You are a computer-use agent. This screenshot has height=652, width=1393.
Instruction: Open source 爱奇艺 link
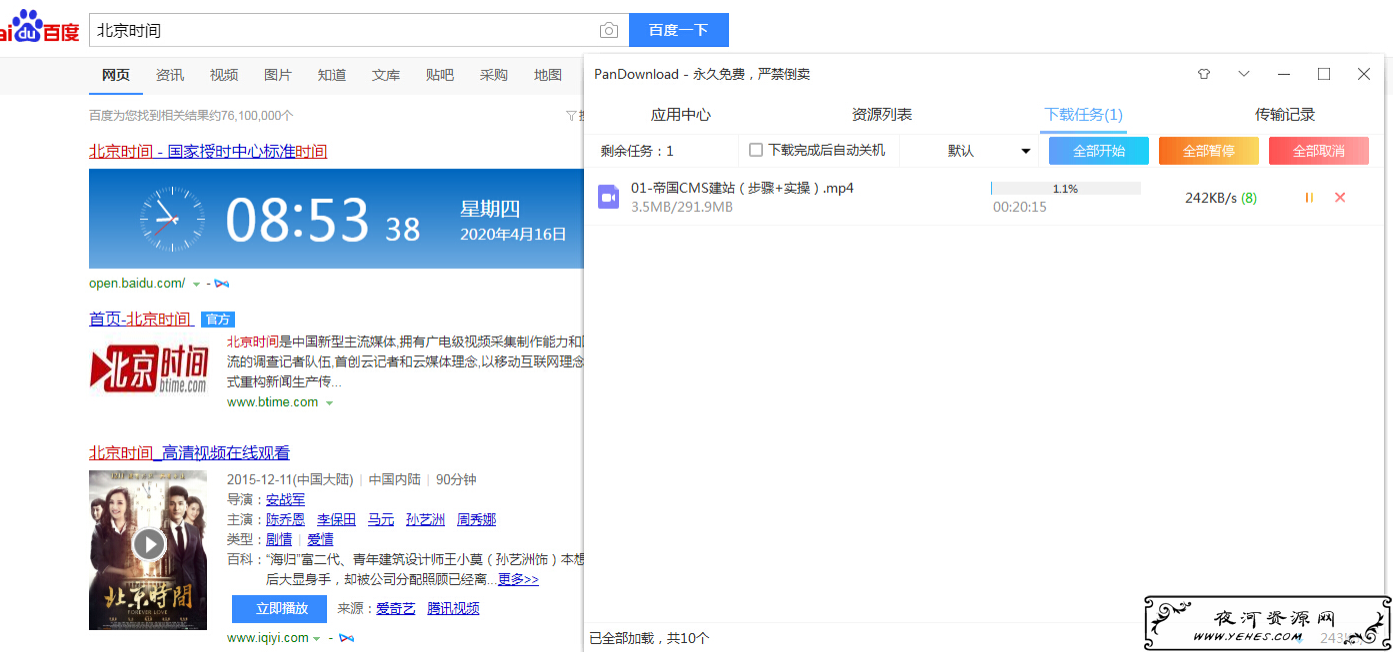396,608
